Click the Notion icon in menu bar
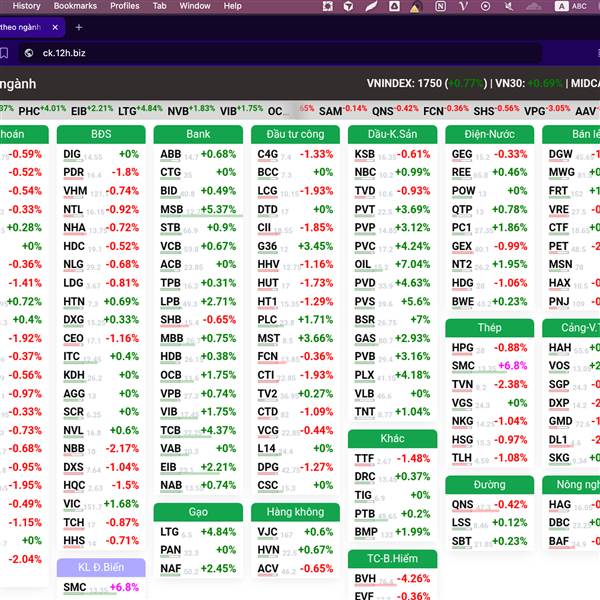Viewport: 600px width, 600px height. click(440, 6)
